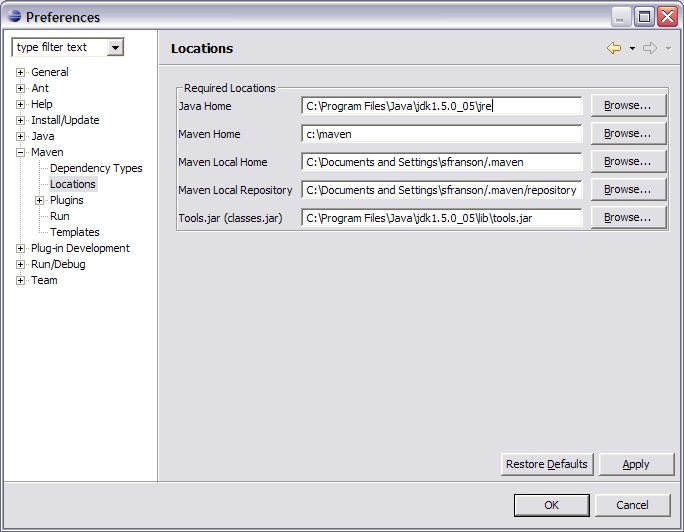This screenshot has height=532, width=684.
Task: Click the Maven Local Home field
Action: 441,162
